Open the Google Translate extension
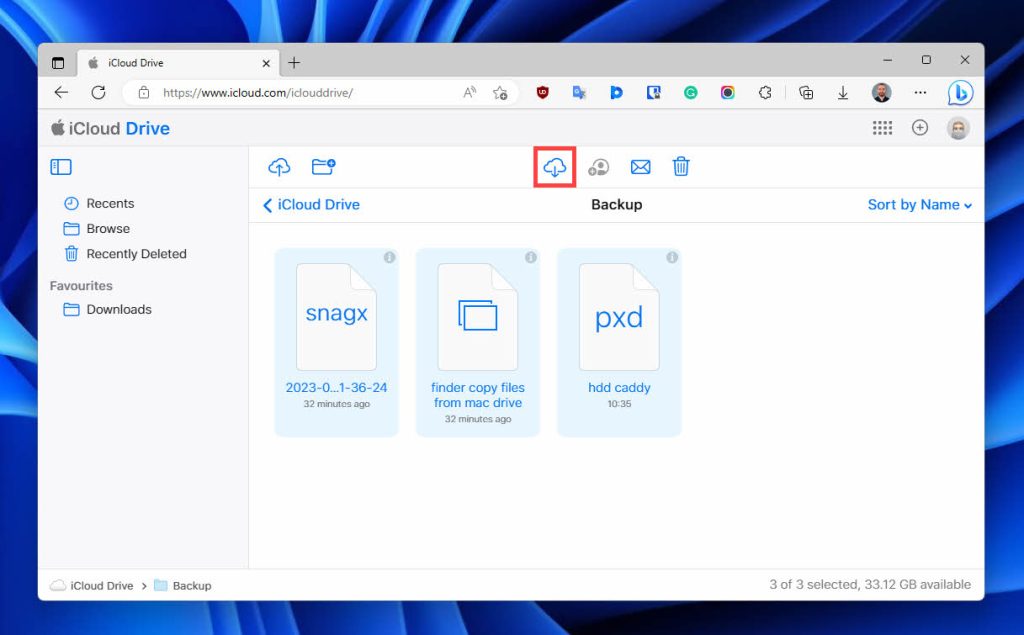Image resolution: width=1024 pixels, height=635 pixels. tap(579, 93)
